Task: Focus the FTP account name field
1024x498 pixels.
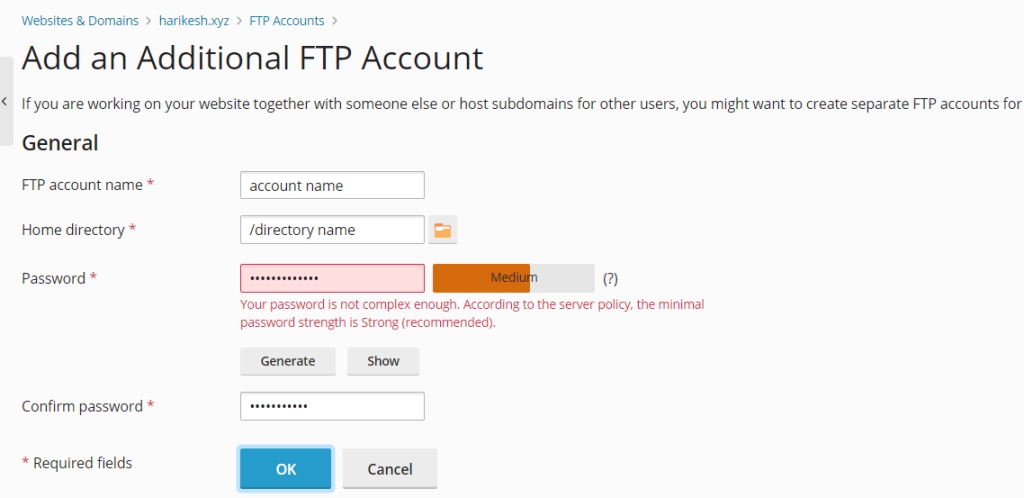Action: (332, 186)
